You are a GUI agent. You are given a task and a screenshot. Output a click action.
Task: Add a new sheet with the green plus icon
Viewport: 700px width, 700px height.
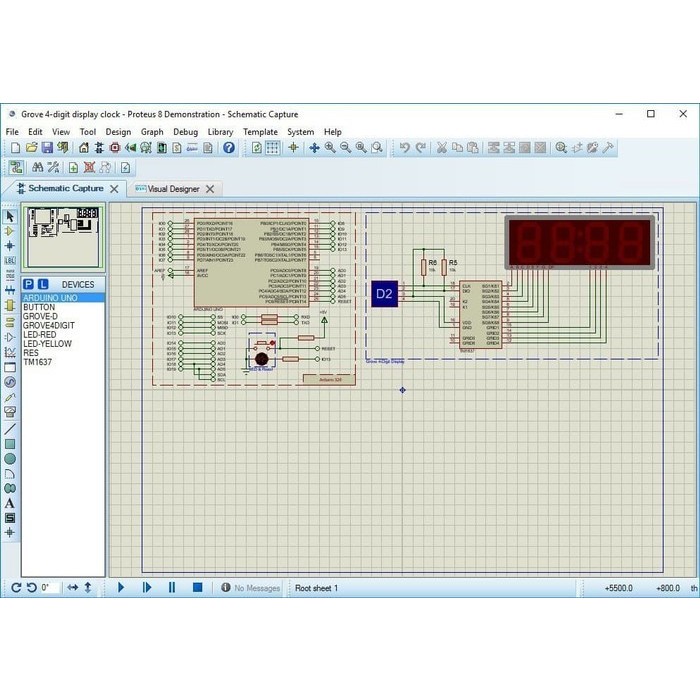pyautogui.click(x=73, y=168)
